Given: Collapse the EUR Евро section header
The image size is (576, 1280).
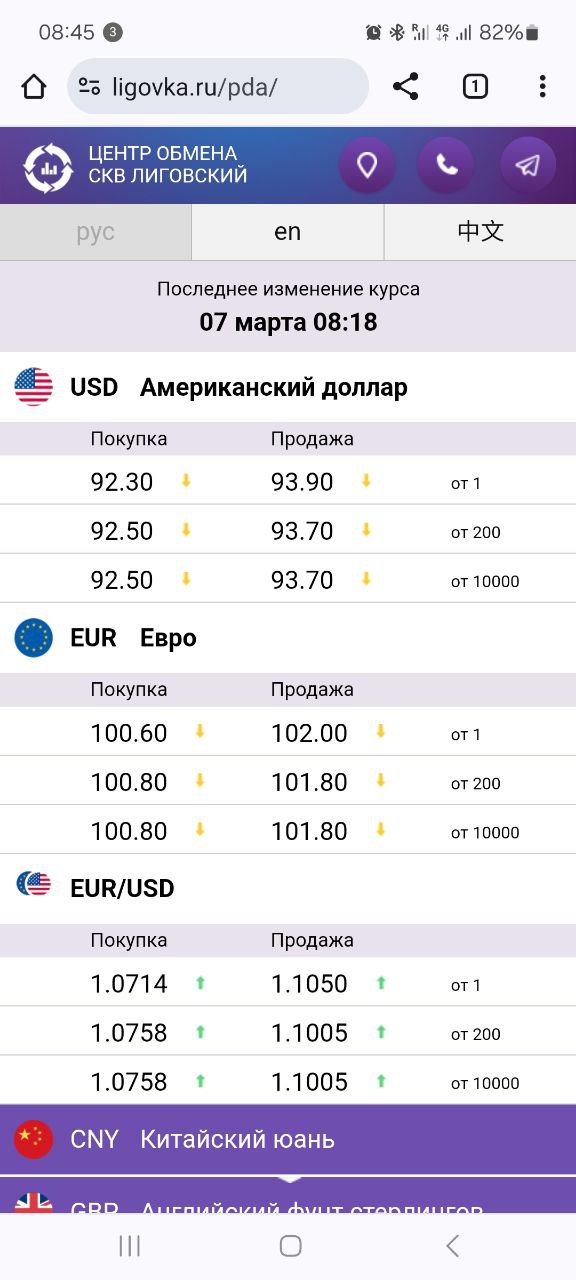Looking at the screenshot, I should coord(288,638).
